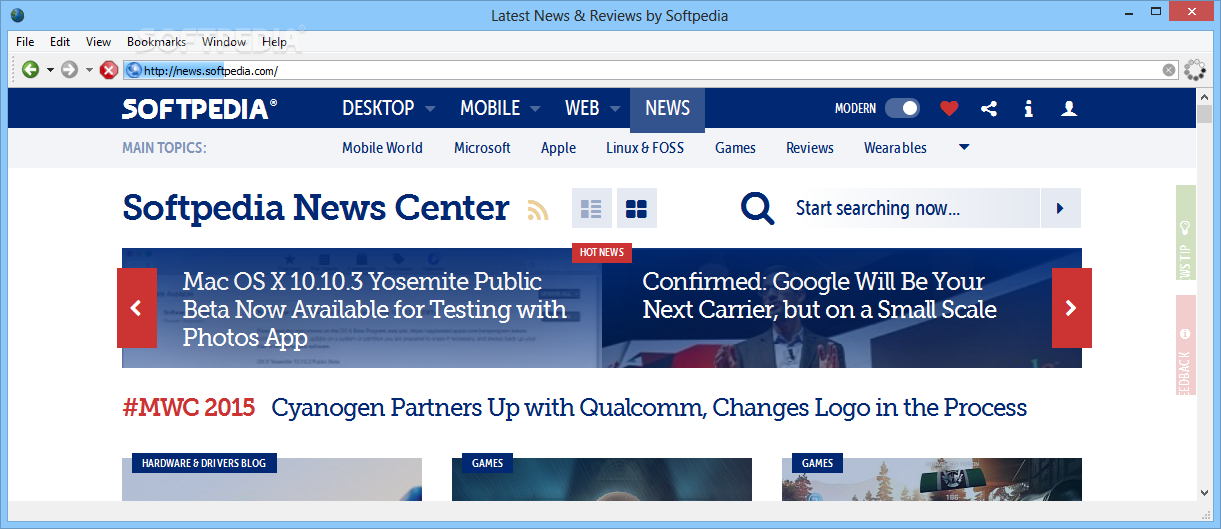Click the scrollbar up arrow

point(1205,95)
